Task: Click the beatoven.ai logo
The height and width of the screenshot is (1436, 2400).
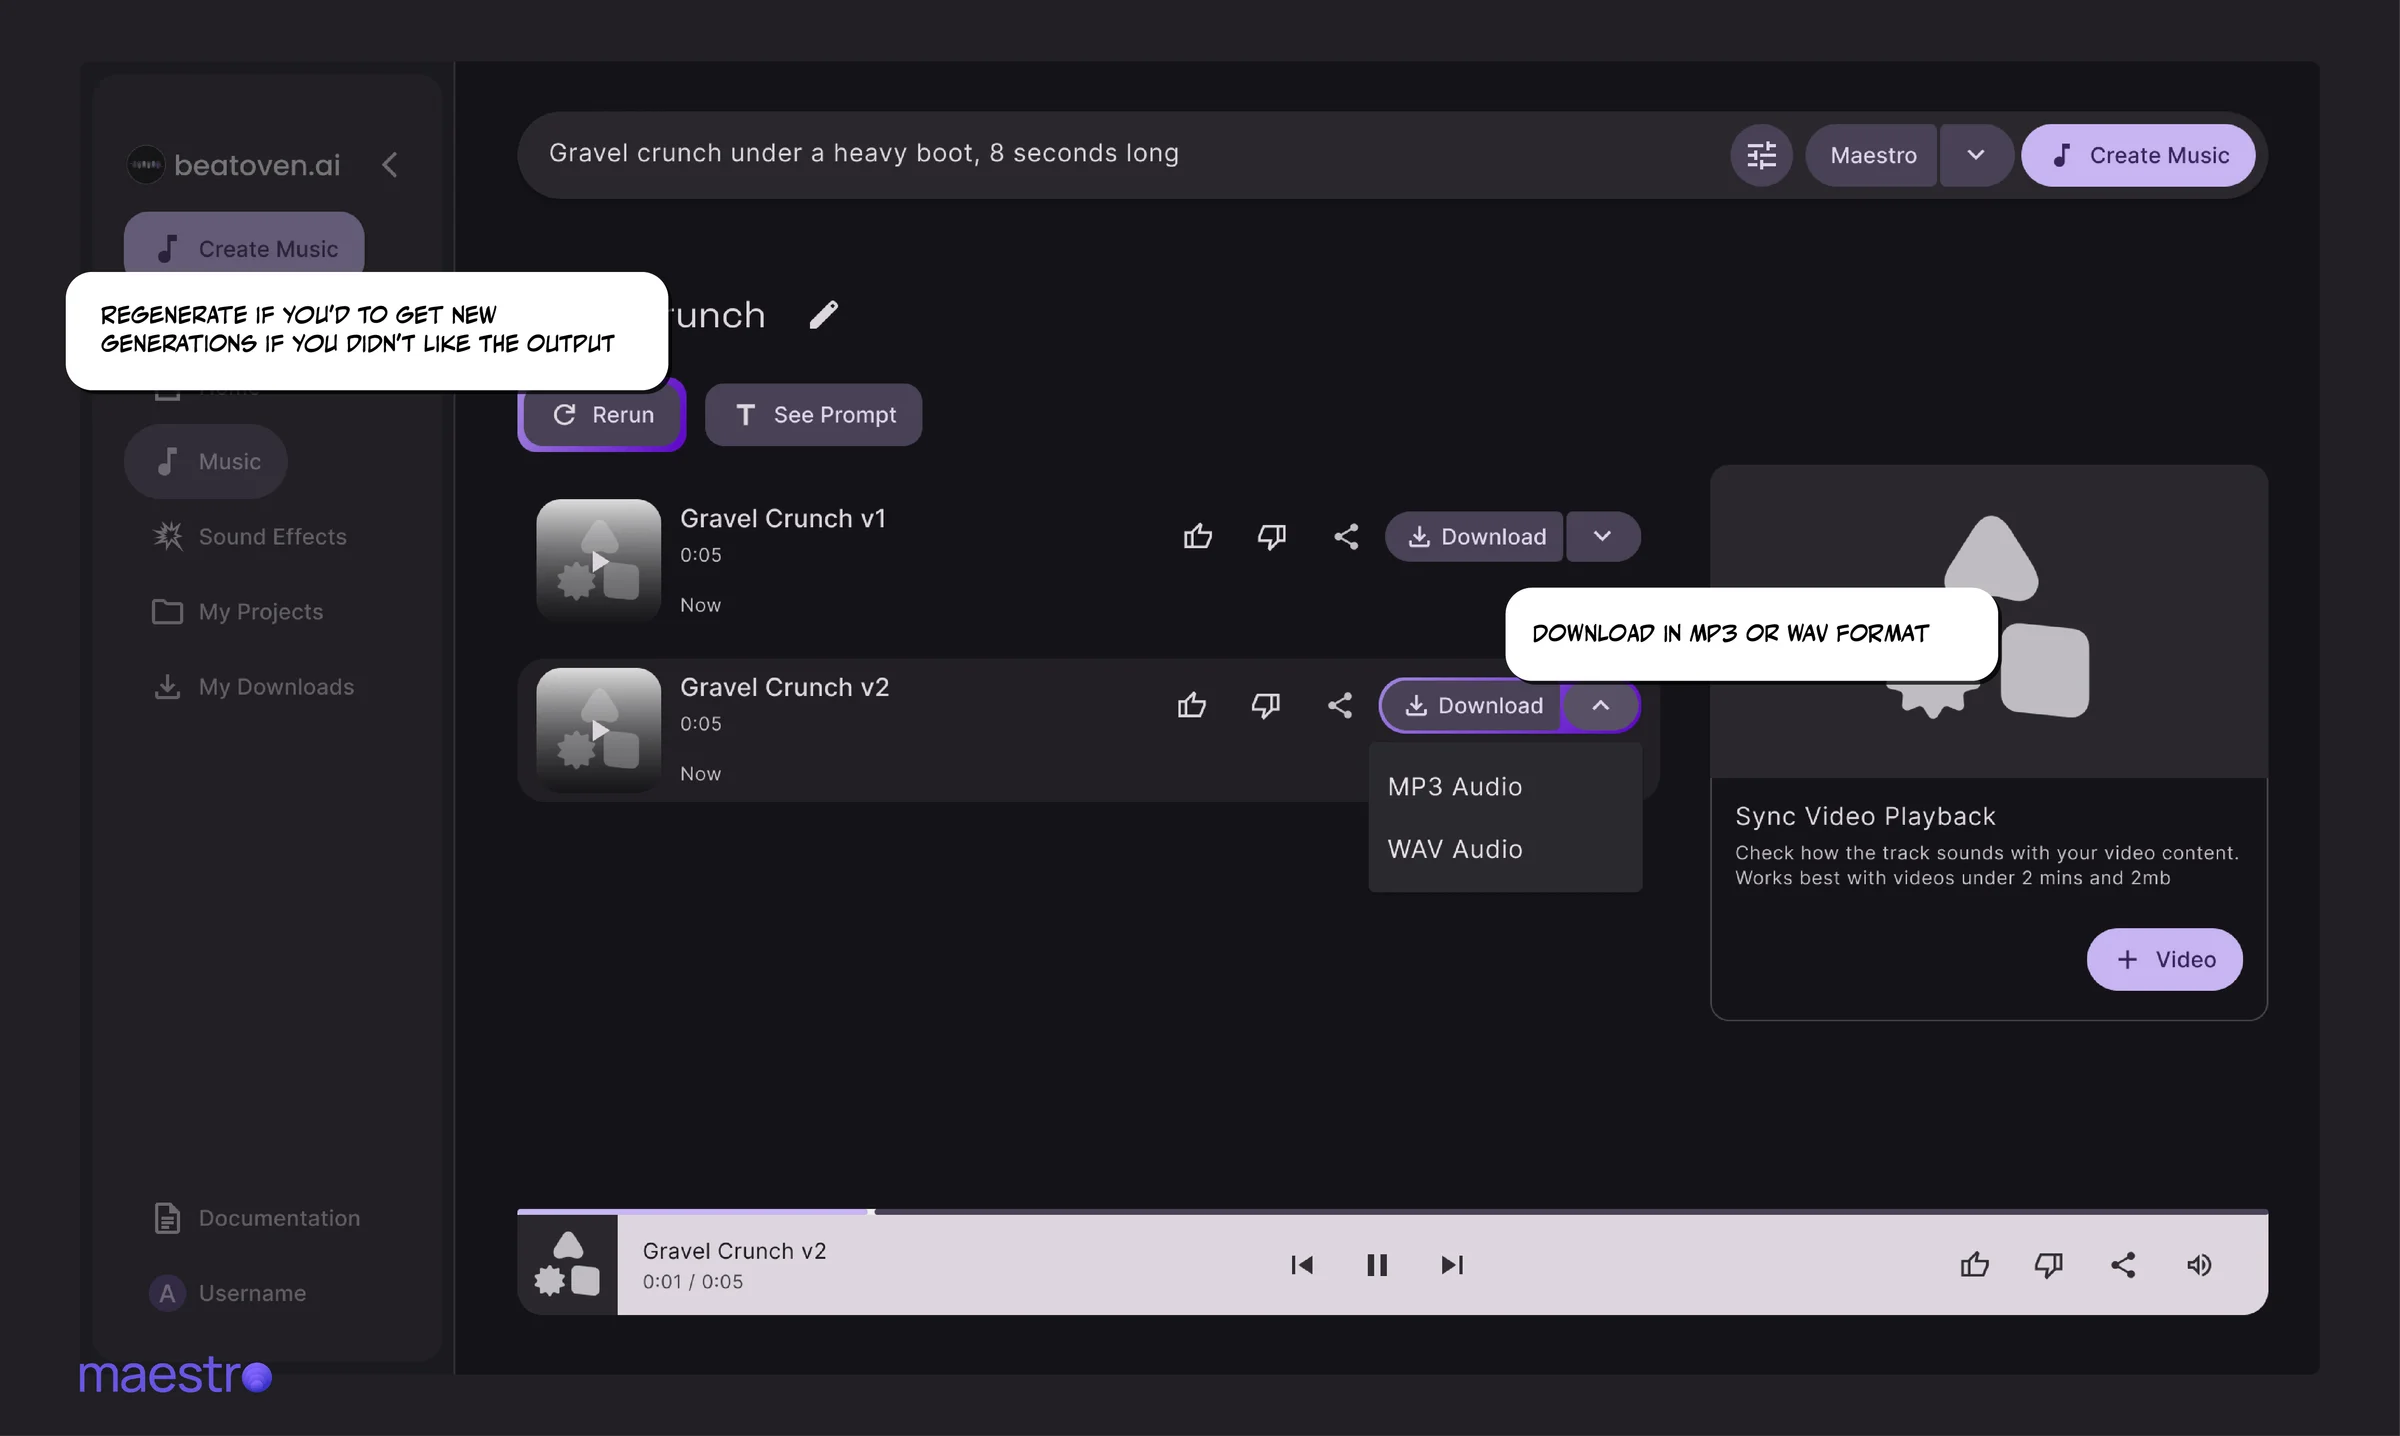Action: click(x=234, y=165)
